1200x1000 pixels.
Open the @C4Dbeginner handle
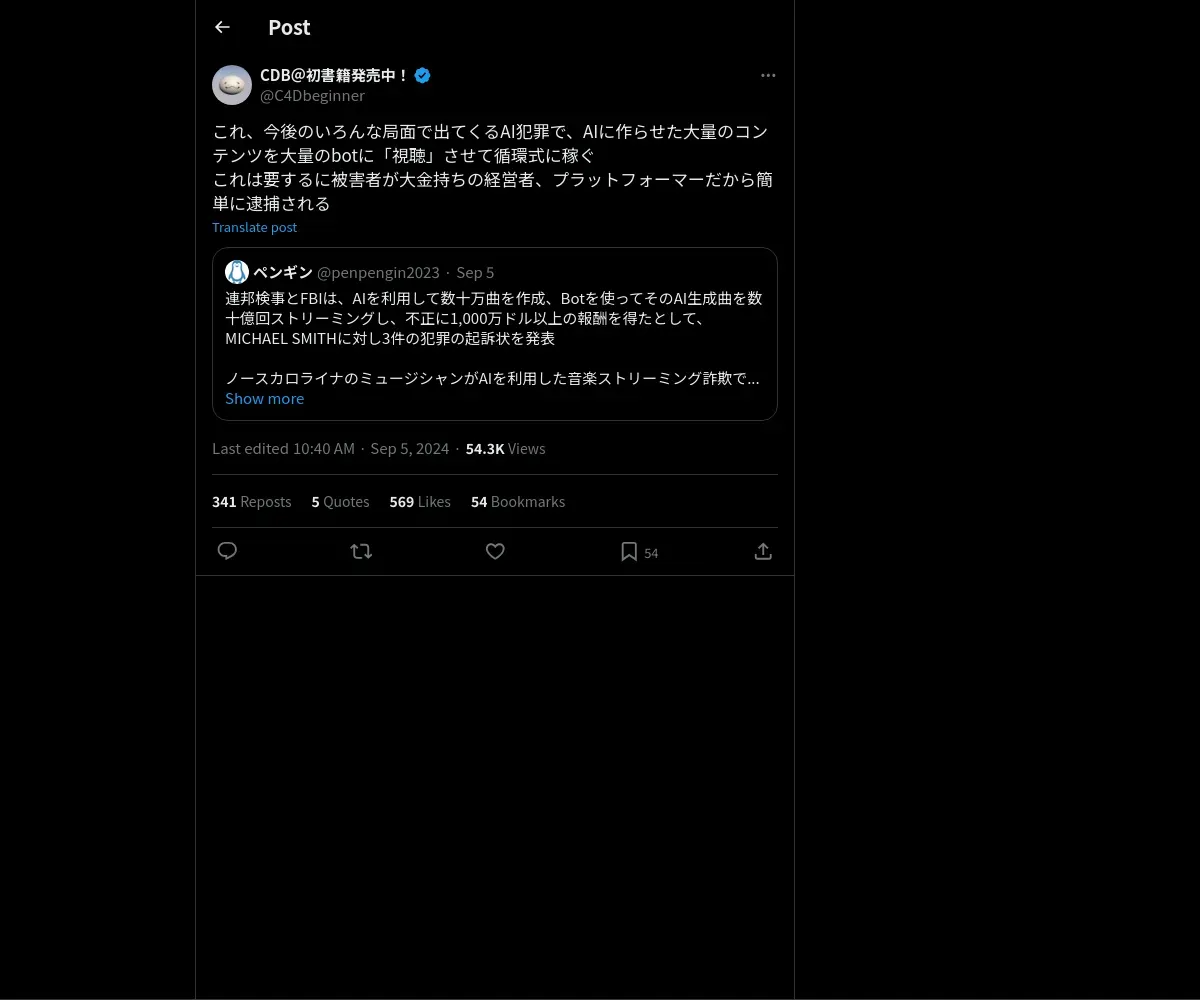coord(312,96)
